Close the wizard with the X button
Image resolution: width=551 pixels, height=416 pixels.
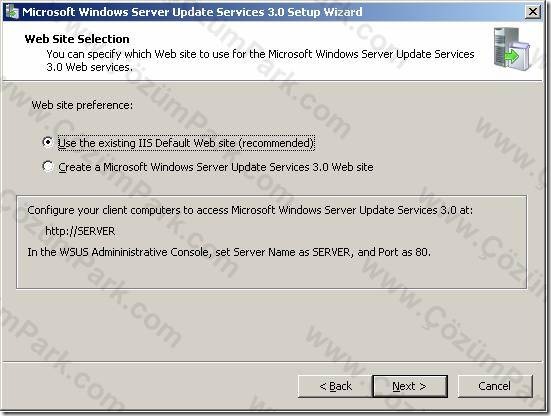pos(533,12)
